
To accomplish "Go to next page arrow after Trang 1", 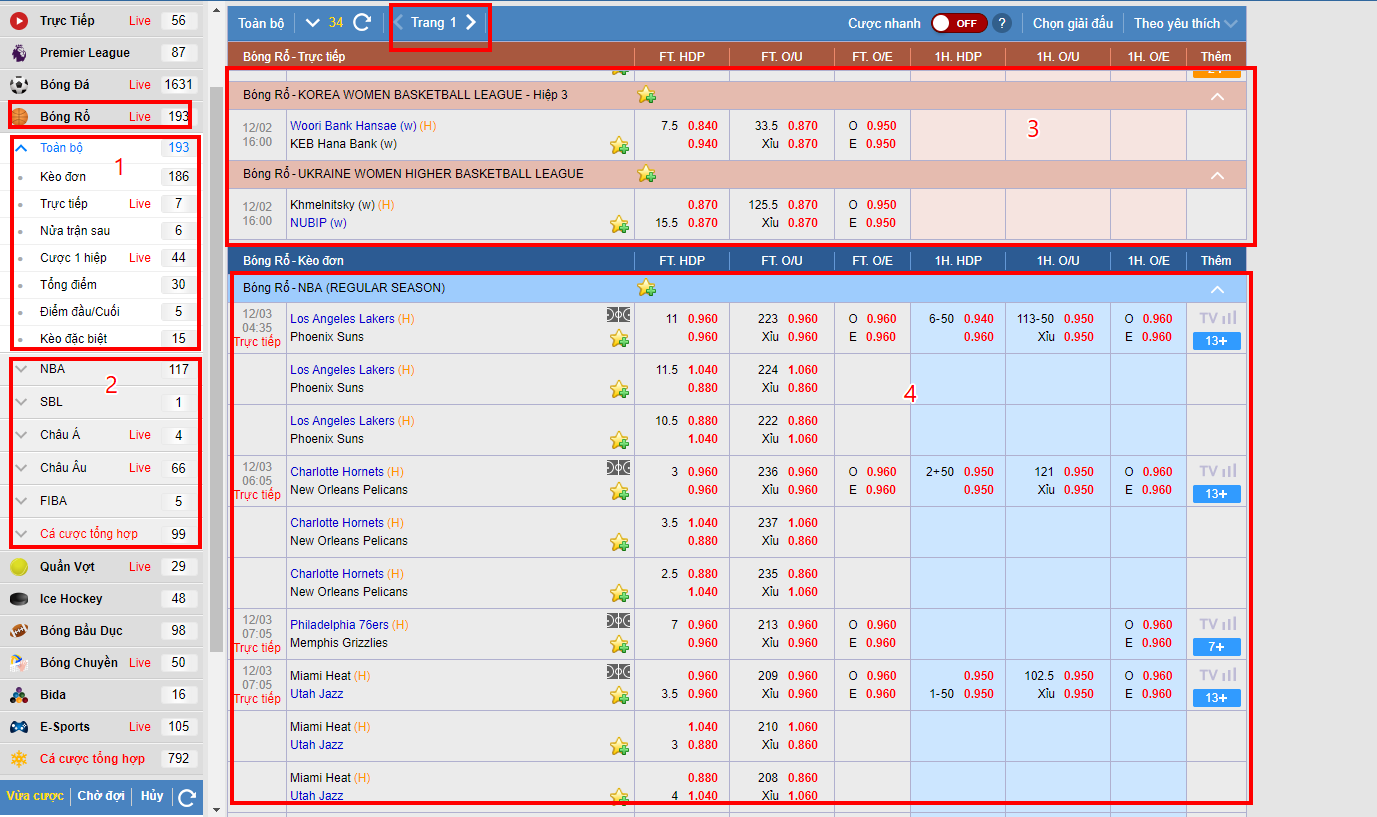I will [x=471, y=22].
